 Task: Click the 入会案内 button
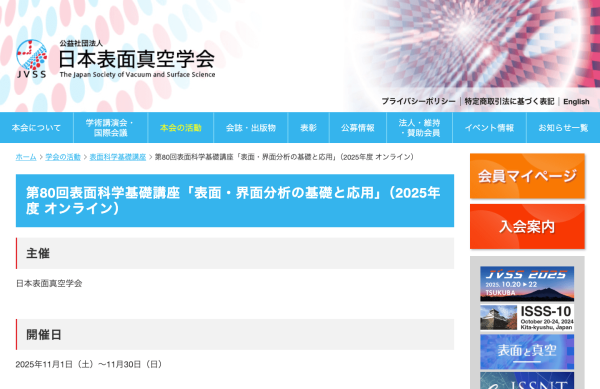point(527,226)
